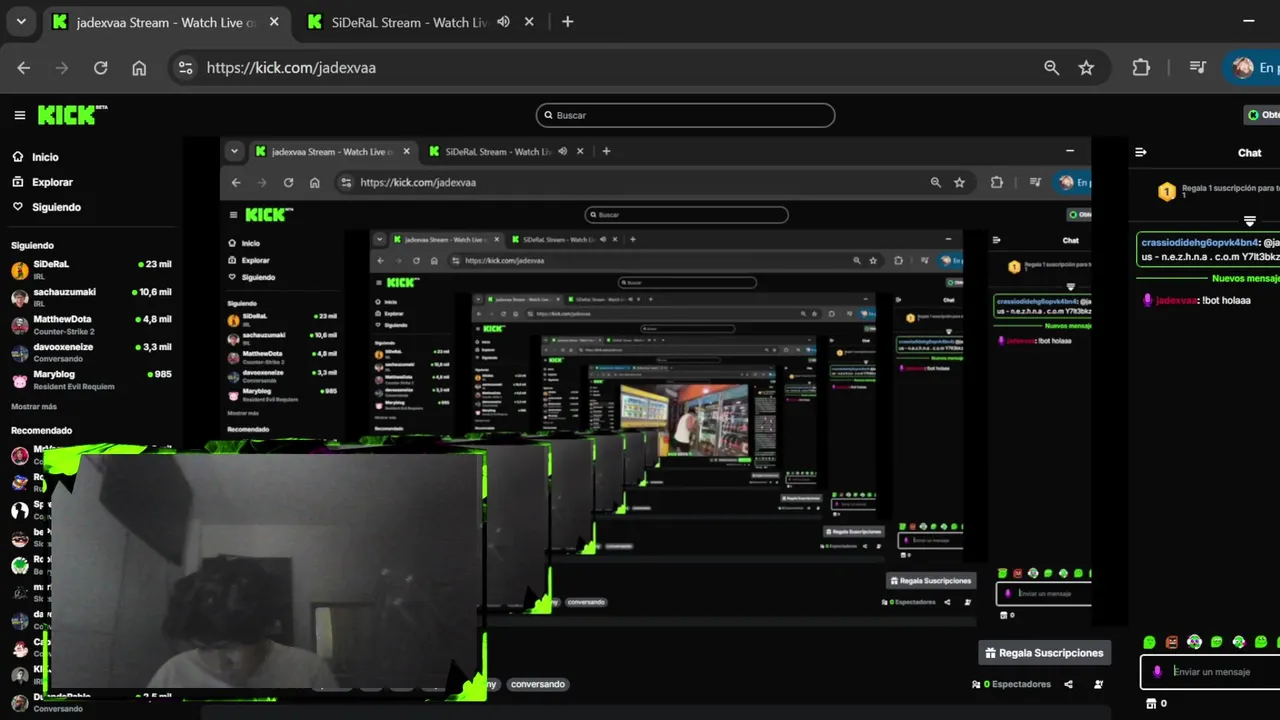
Task: Open sachauzumaki channel in followed list
Action: pyautogui.click(x=91, y=297)
